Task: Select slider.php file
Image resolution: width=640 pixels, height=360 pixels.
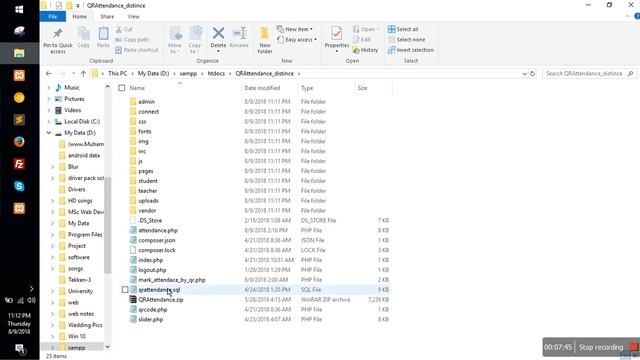Action: (x=150, y=320)
